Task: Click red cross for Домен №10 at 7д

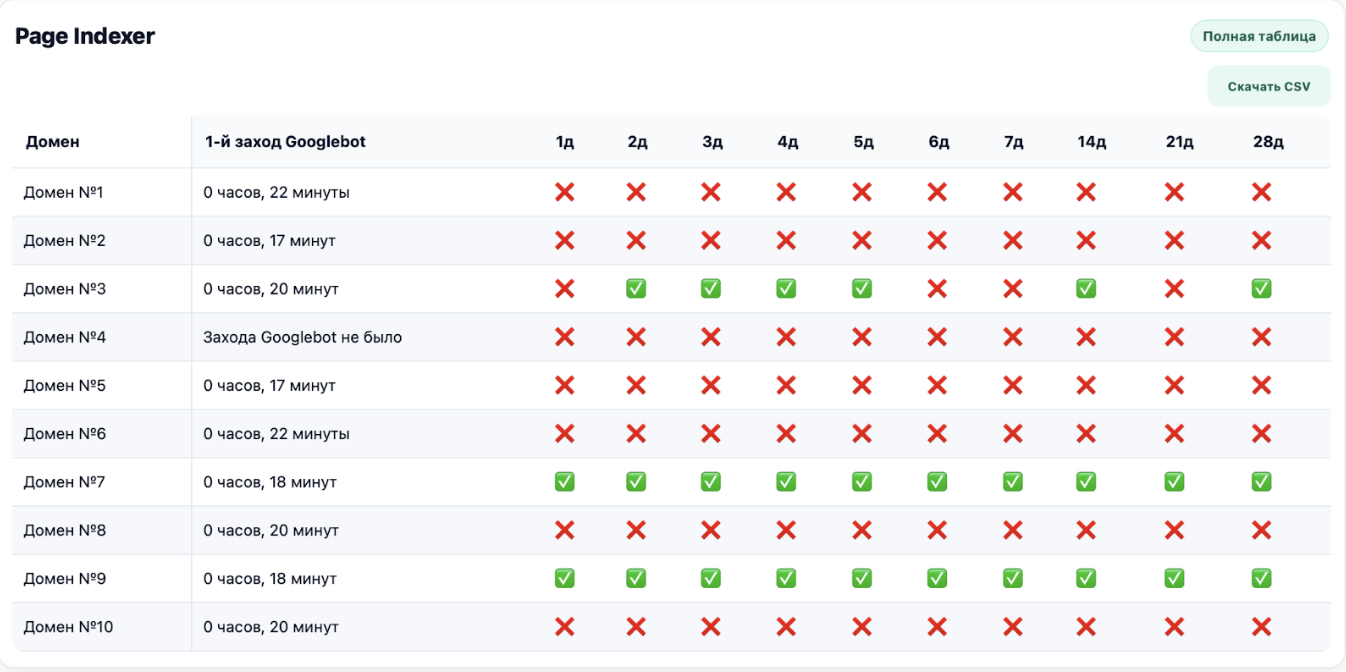Action: coord(1012,627)
